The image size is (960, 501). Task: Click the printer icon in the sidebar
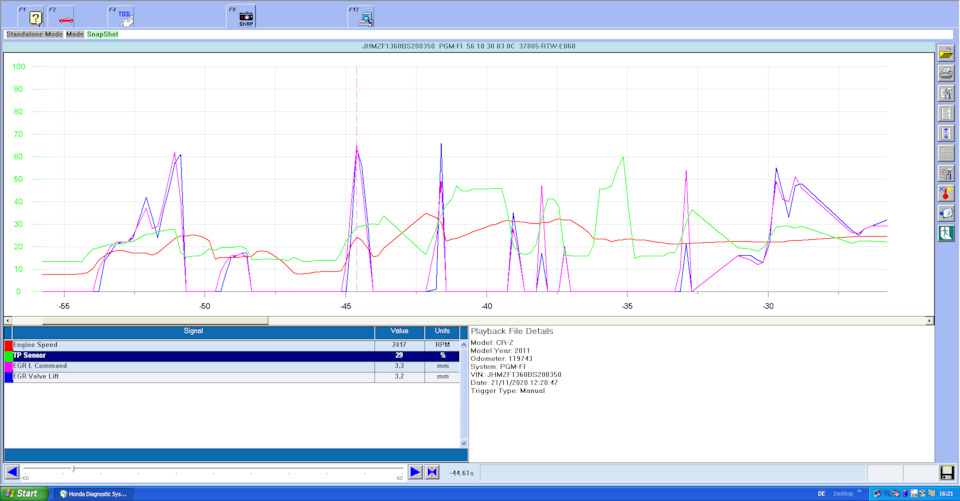(x=946, y=73)
